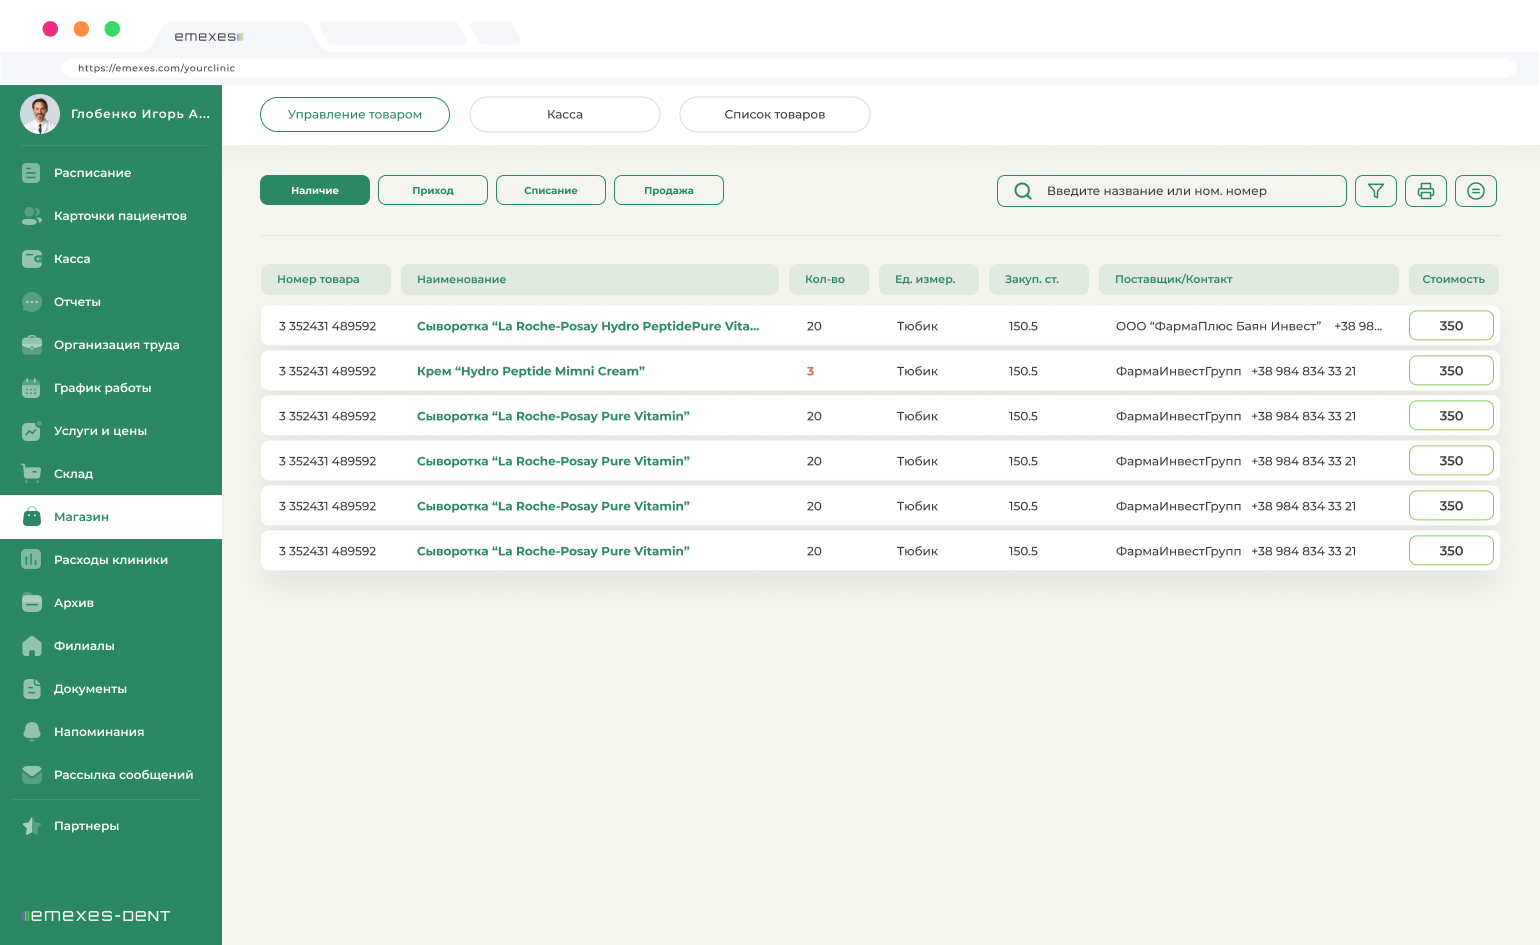Click user name Глобенко Игорь
This screenshot has height=945, width=1540.
(x=141, y=114)
